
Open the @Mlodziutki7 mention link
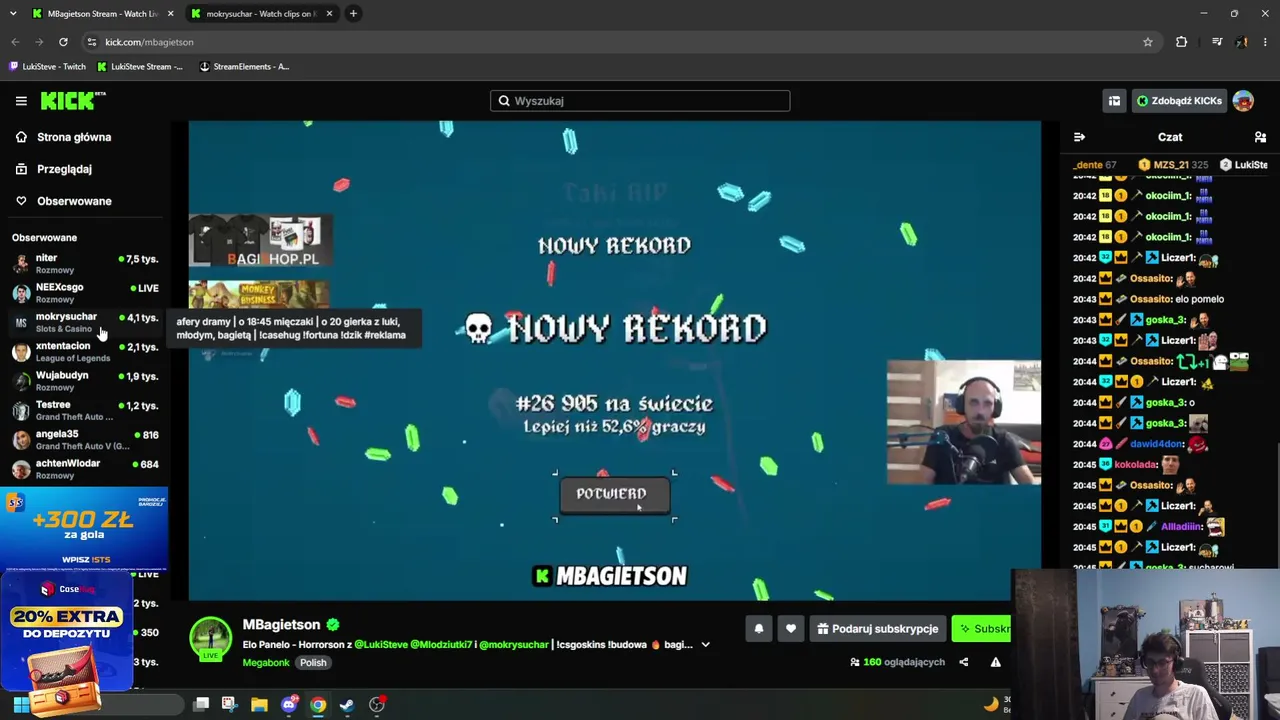point(441,645)
